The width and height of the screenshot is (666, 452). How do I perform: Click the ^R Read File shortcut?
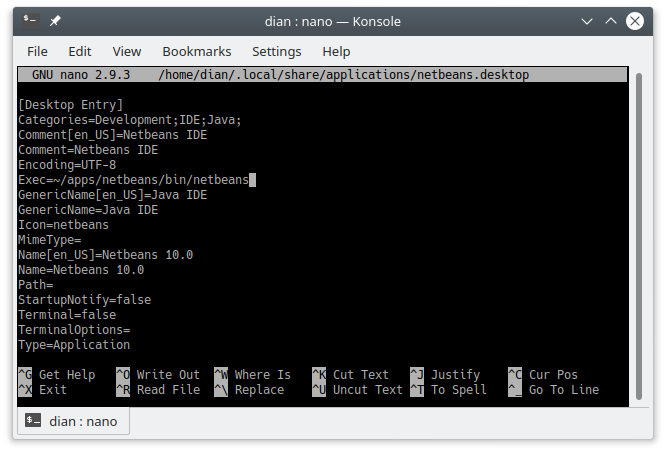158,390
